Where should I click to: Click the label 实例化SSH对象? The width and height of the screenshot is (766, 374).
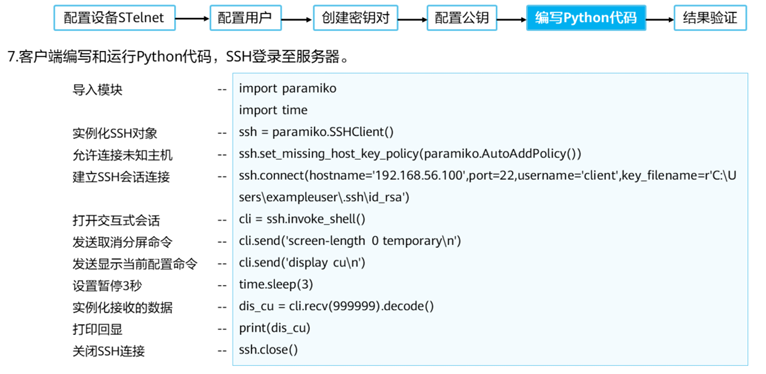click(115, 133)
